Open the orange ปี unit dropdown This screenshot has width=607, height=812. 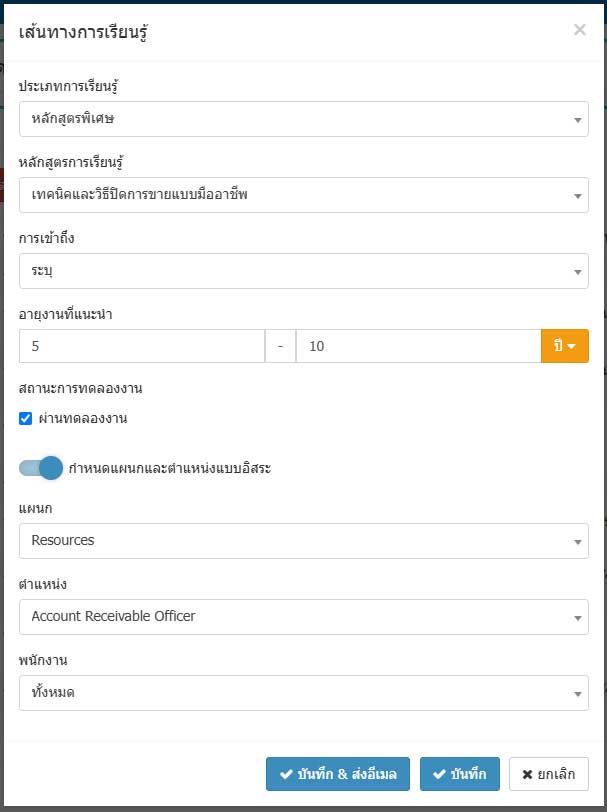[x=565, y=346]
